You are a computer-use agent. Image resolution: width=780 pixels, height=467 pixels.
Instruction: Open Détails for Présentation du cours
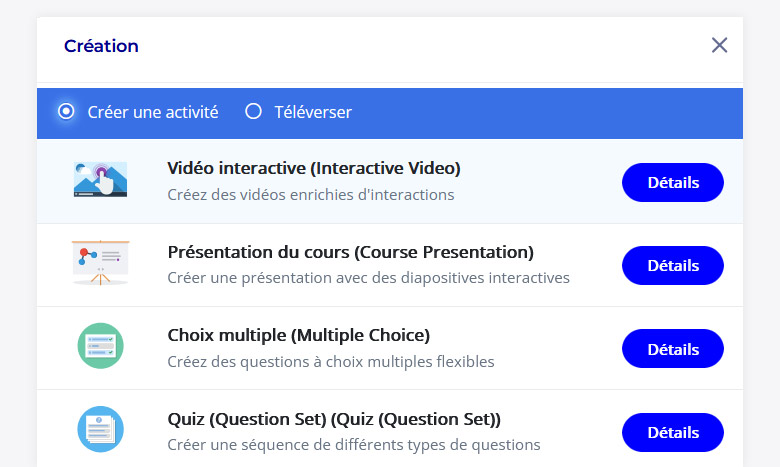pyautogui.click(x=673, y=266)
